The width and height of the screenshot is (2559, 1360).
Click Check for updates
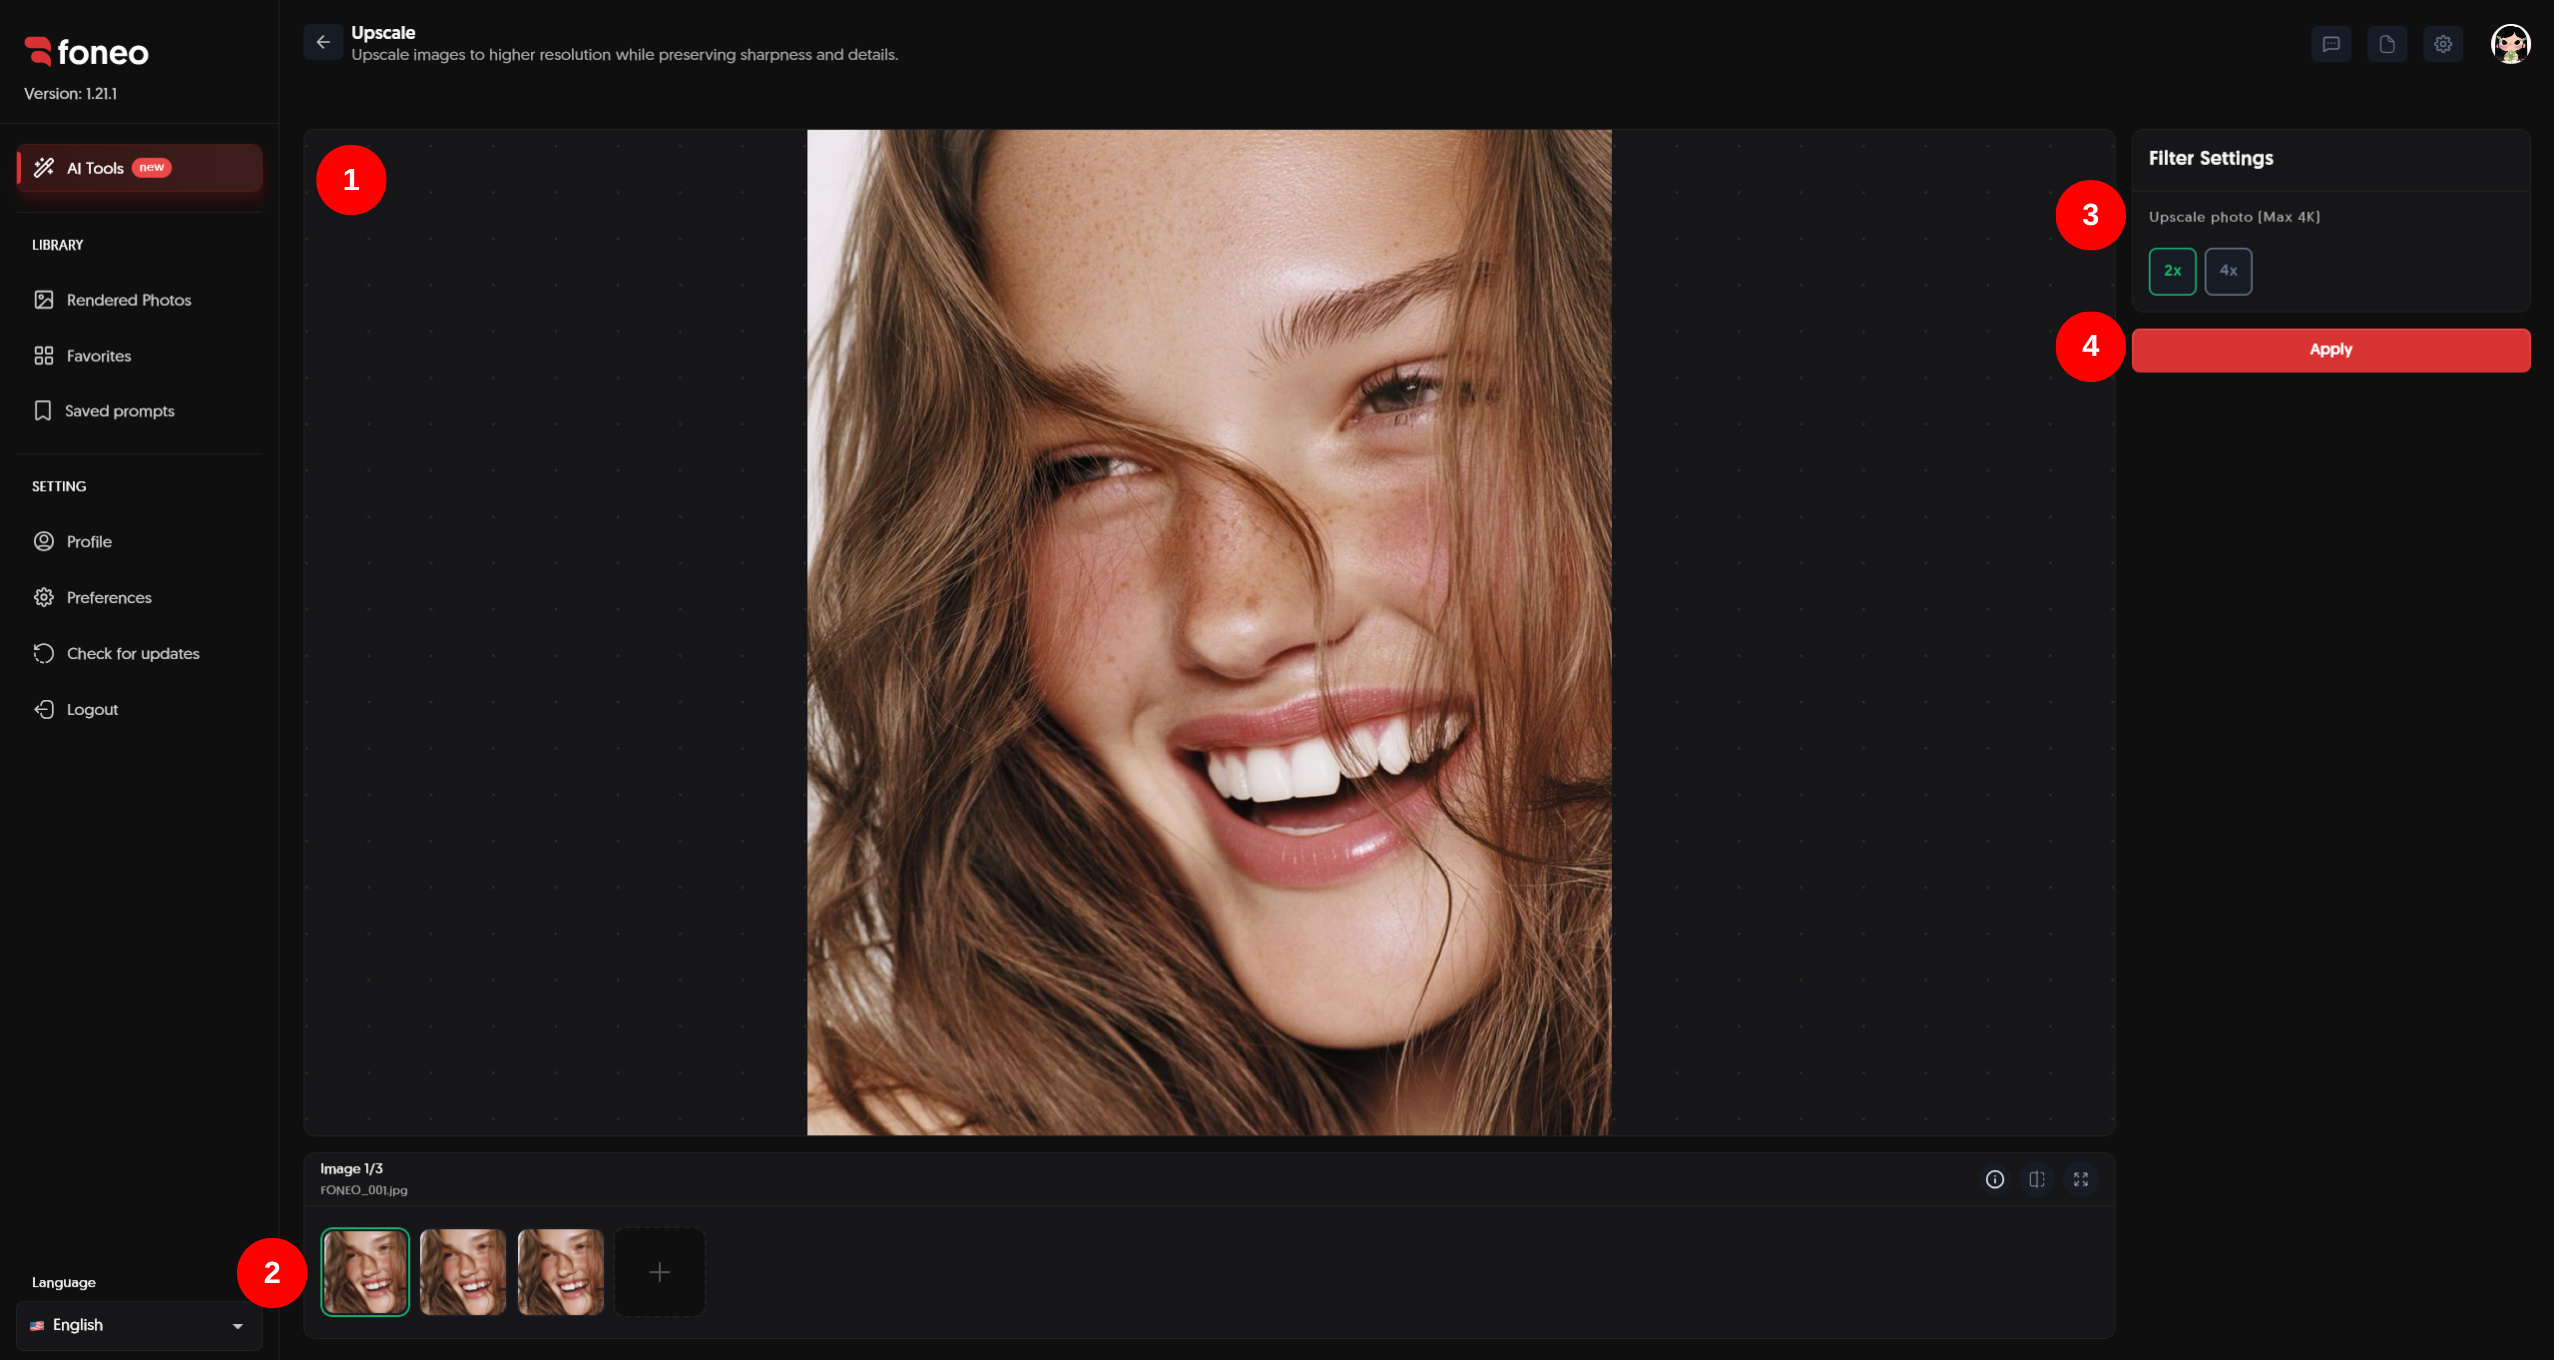(x=139, y=654)
